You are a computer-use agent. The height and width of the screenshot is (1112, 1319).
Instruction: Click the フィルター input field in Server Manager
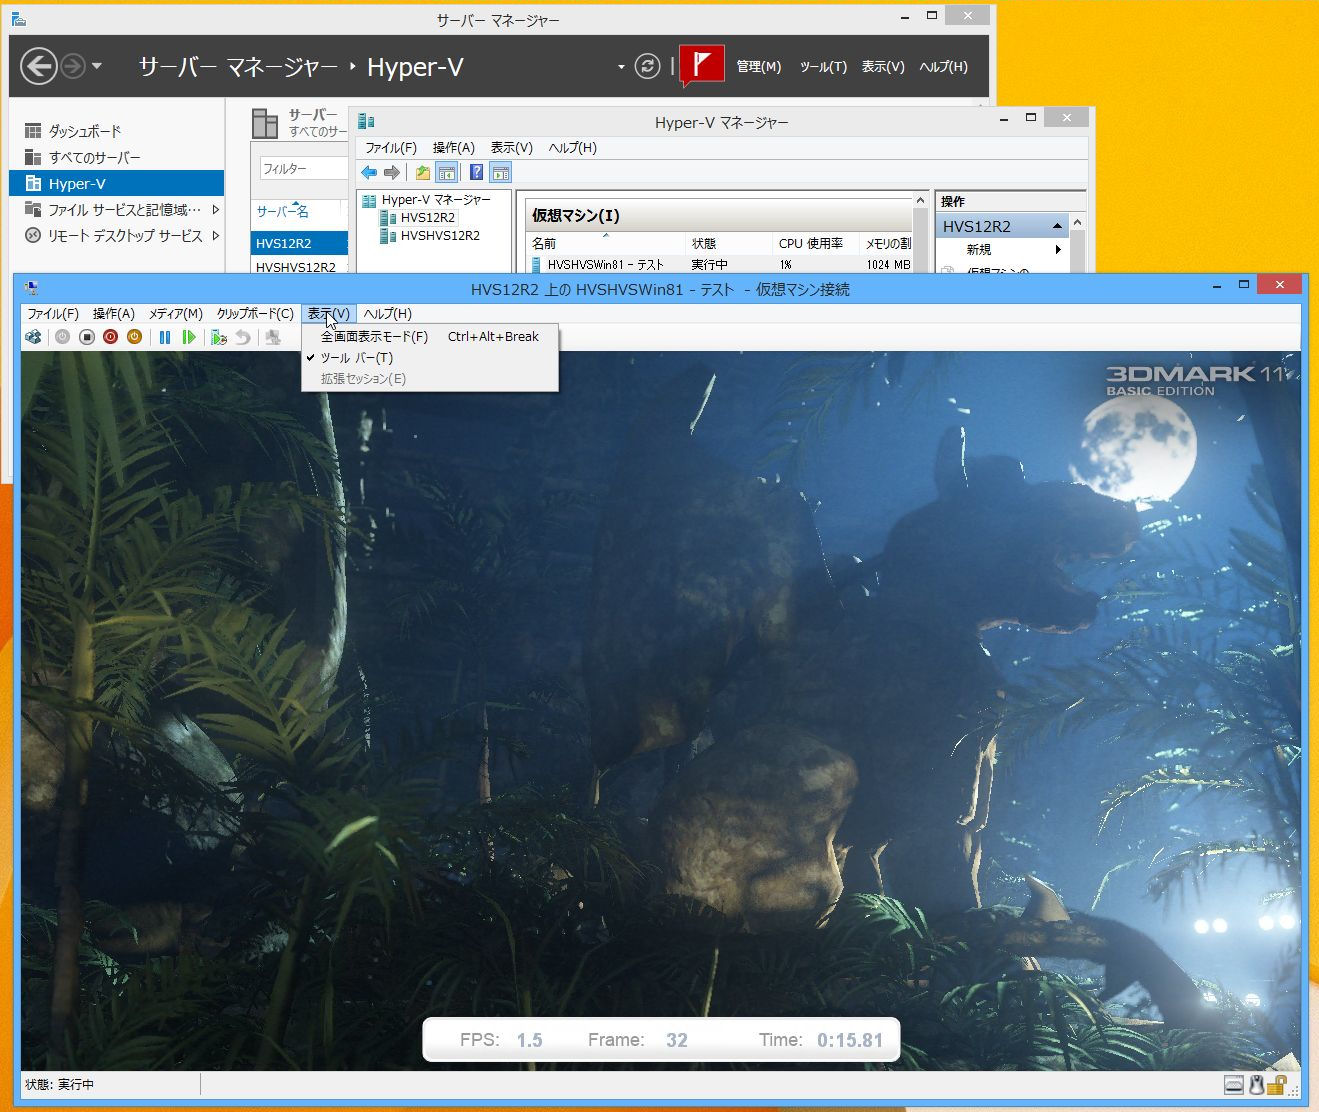click(304, 169)
